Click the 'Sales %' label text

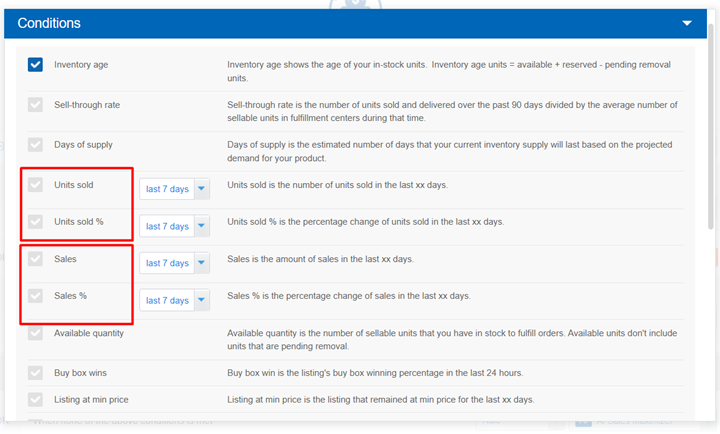[70, 295]
